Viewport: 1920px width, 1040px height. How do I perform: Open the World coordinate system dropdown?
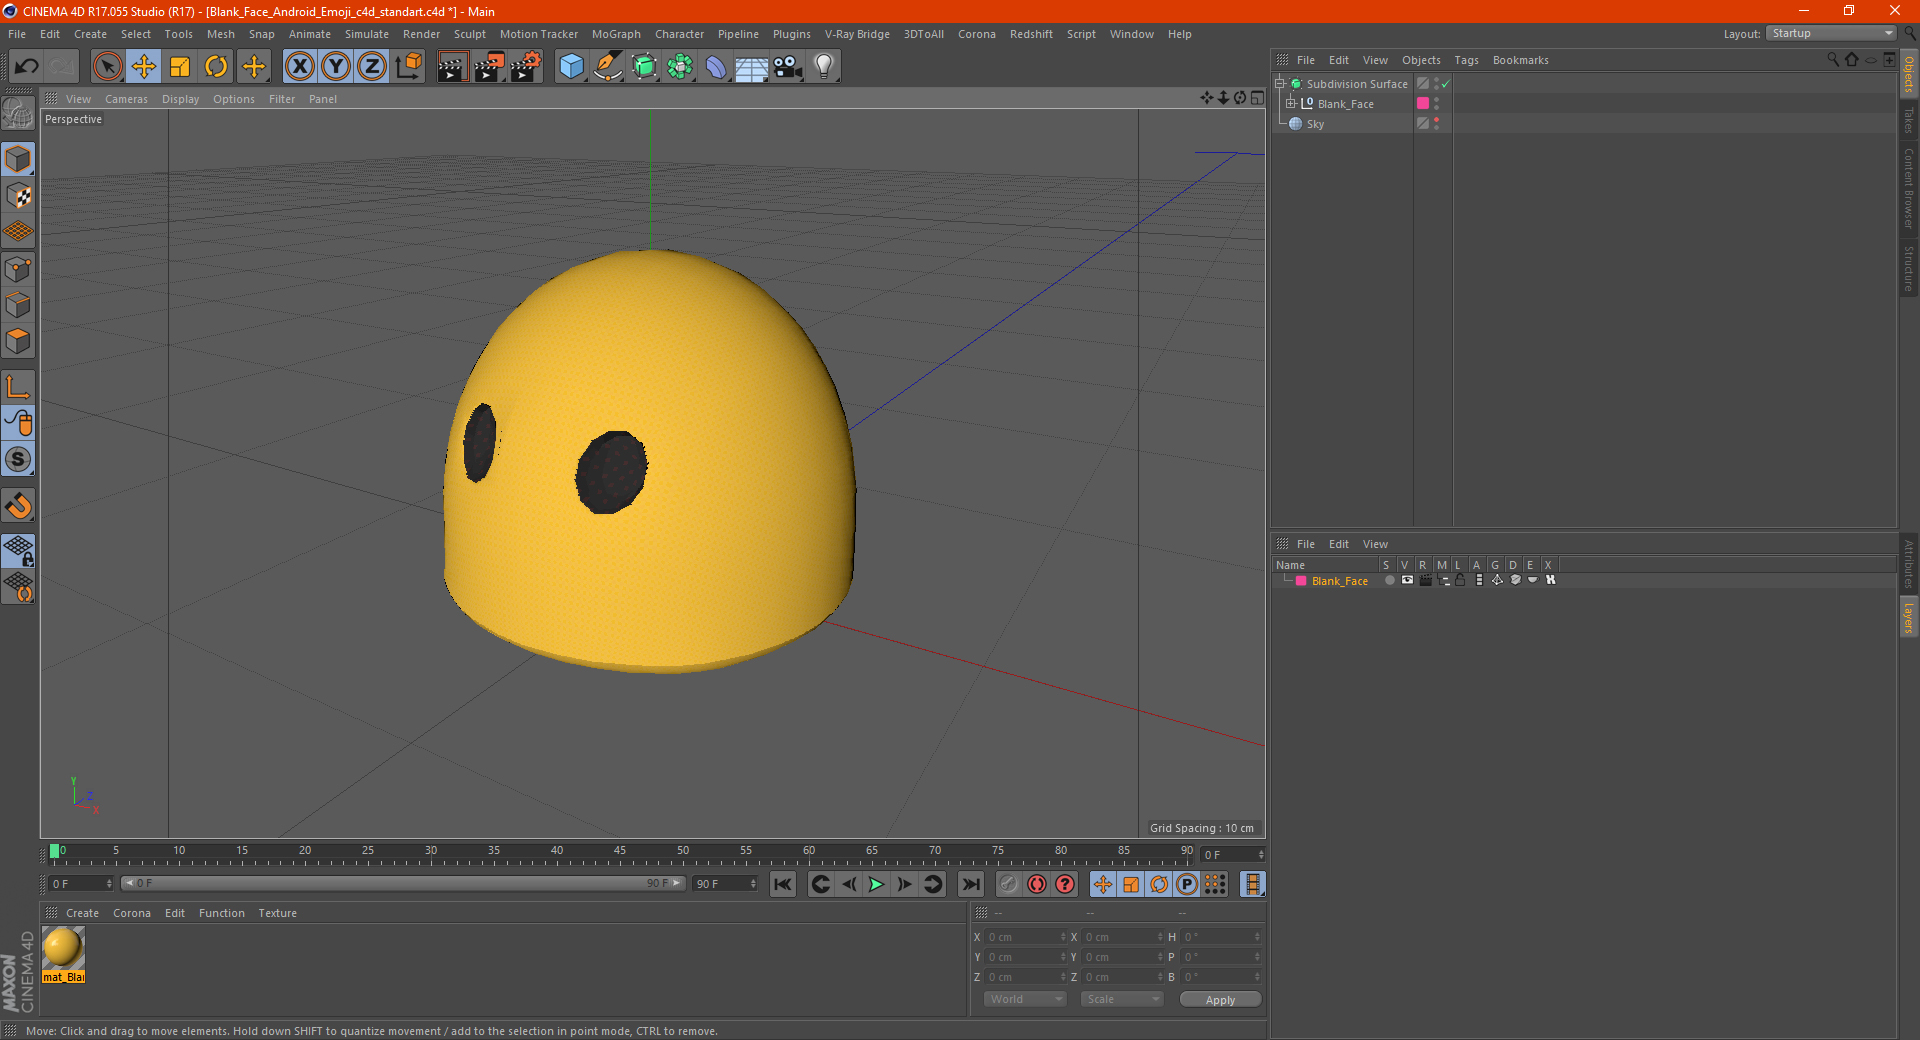coord(1025,999)
